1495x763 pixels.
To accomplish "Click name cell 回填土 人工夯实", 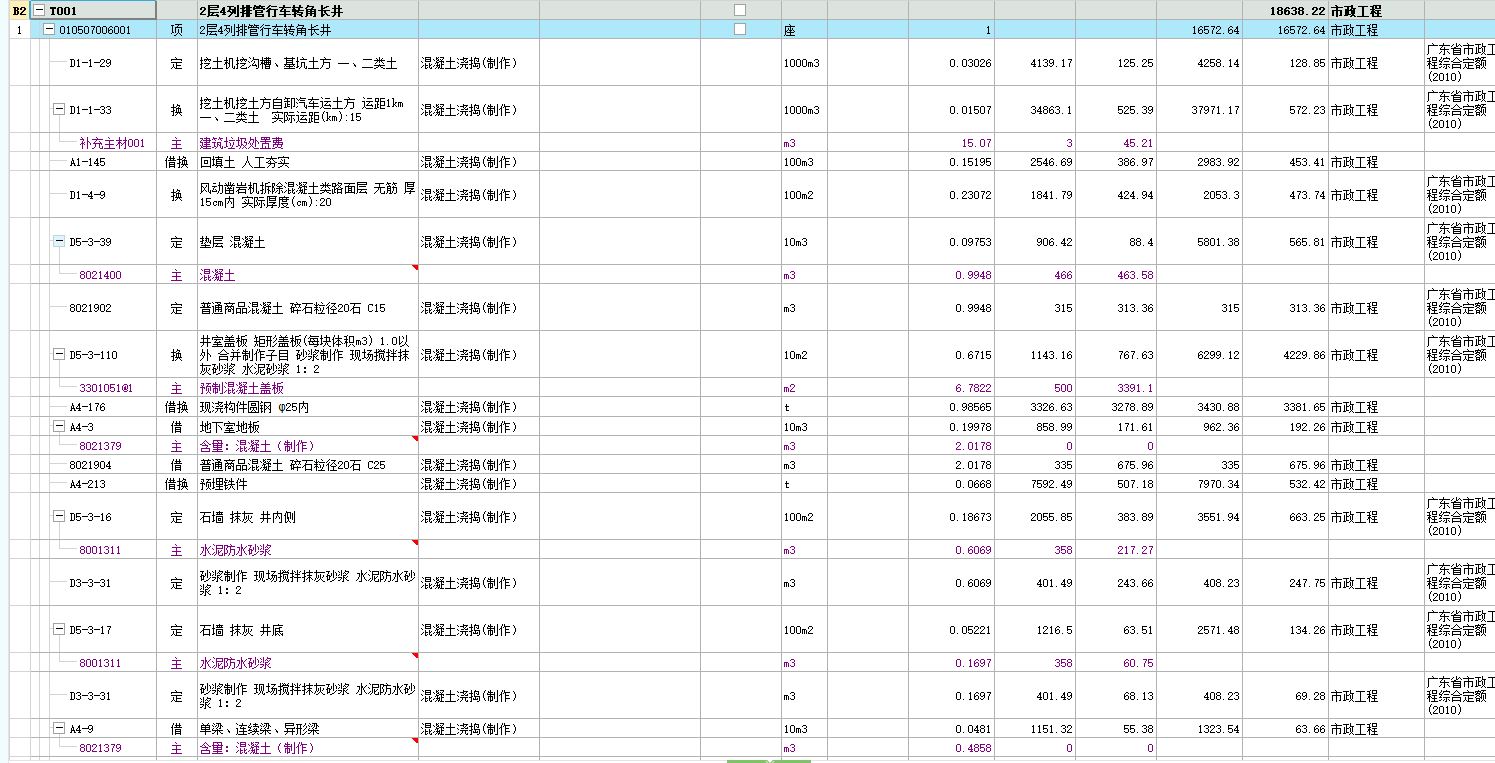I will point(245,162).
